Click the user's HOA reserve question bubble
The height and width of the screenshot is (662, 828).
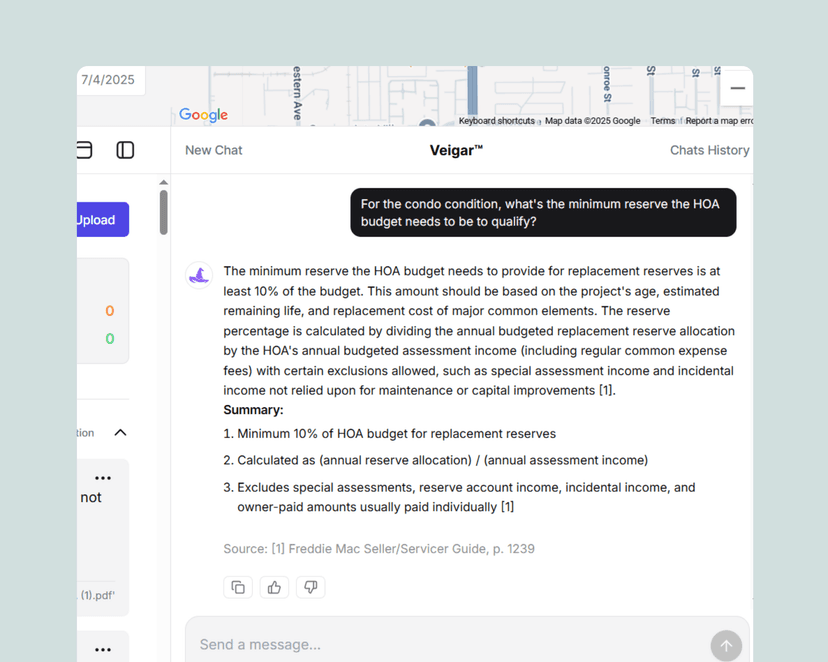(543, 212)
